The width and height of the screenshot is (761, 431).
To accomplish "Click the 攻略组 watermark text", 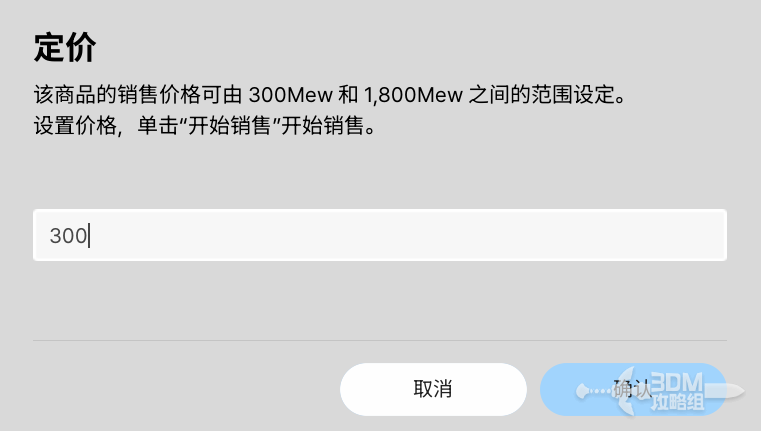I will [x=677, y=403].
